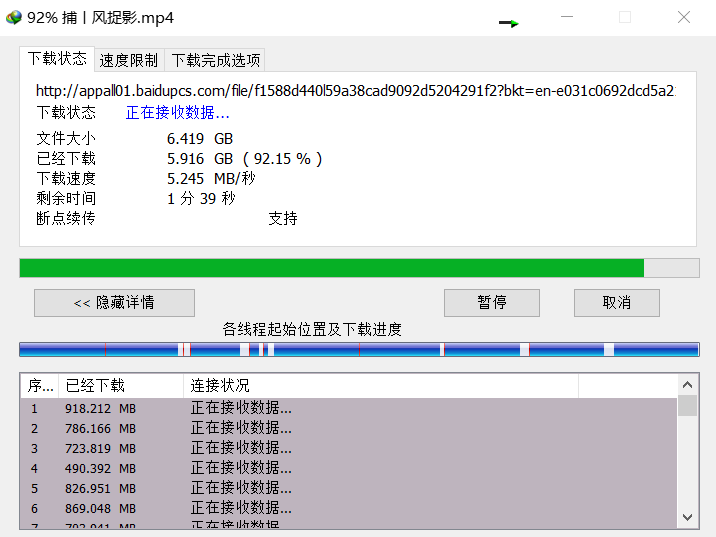Image resolution: width=716 pixels, height=537 pixels.
Task: Click the thread list scroll-up arrow
Action: [x=687, y=385]
